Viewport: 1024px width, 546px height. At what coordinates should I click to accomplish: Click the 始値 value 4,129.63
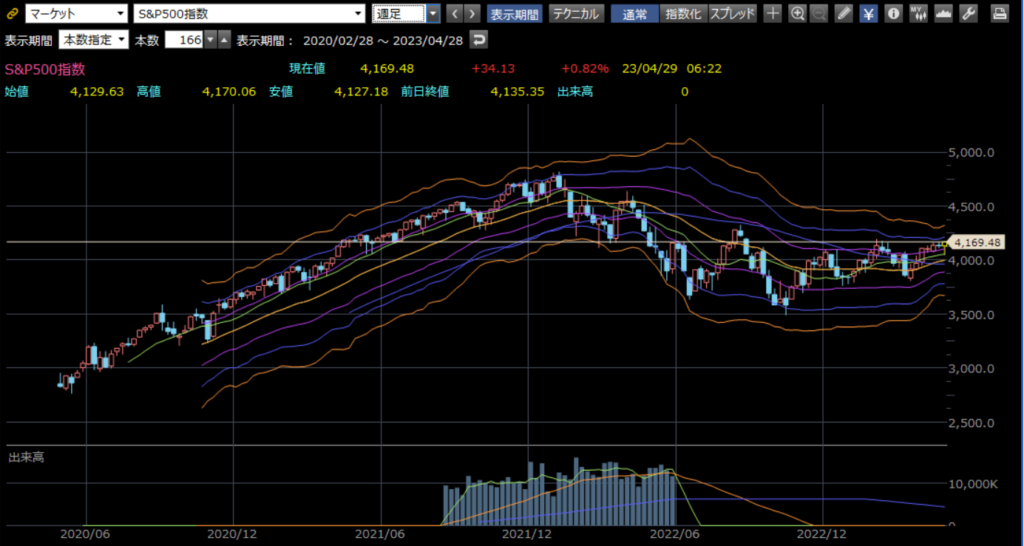tap(97, 91)
